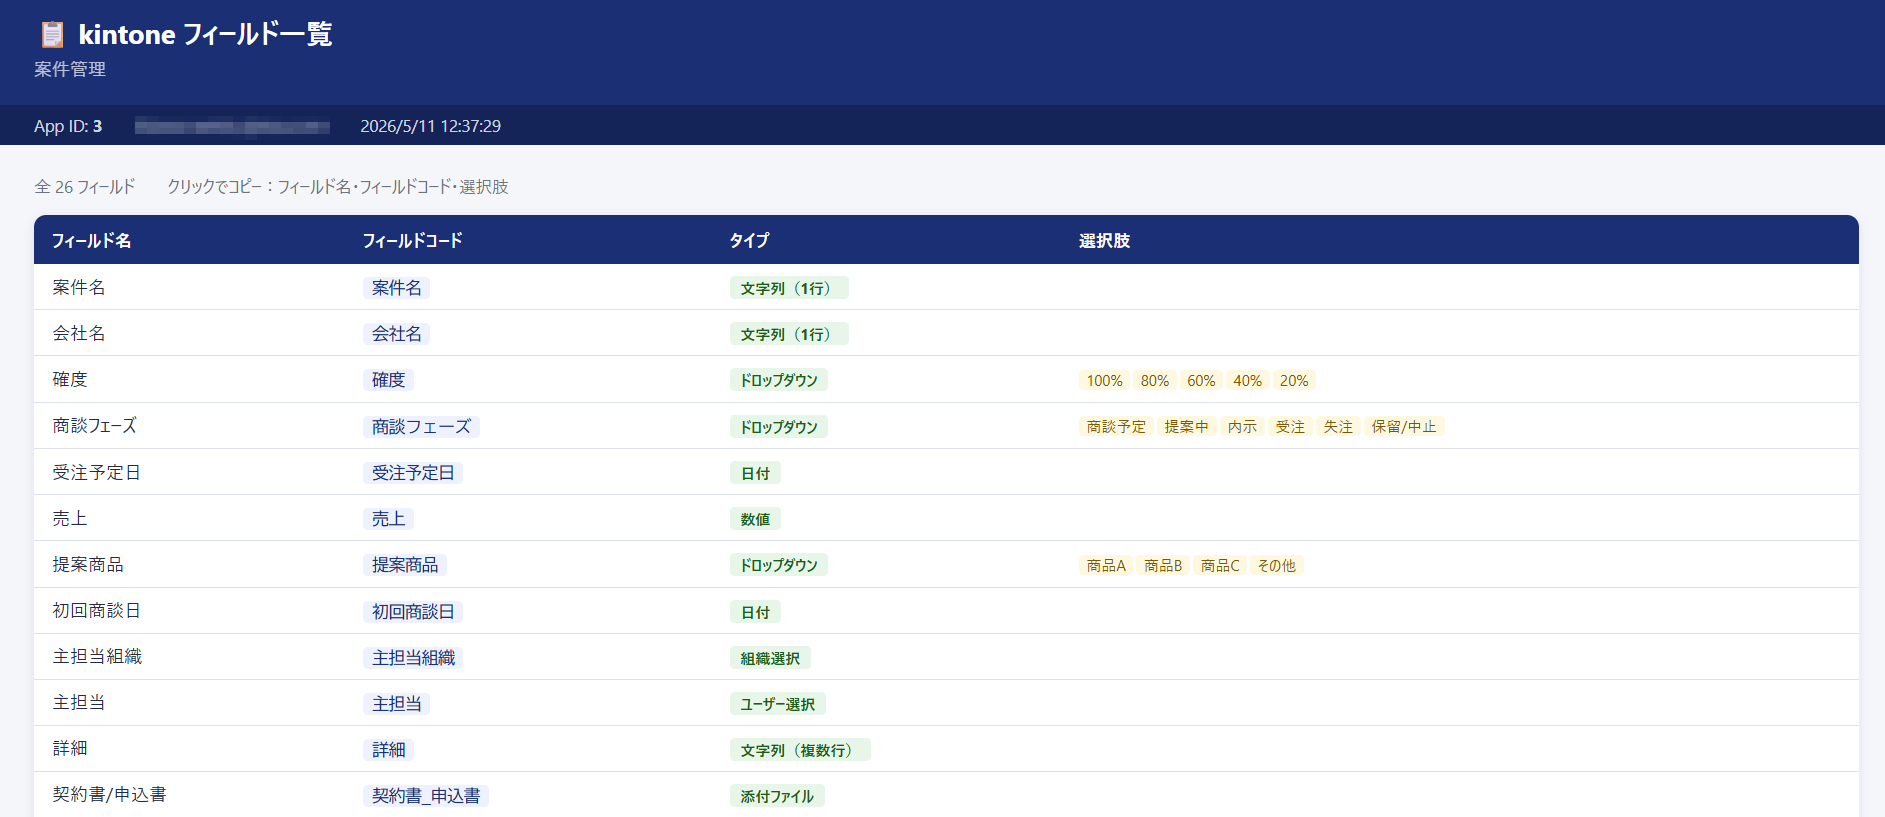Copy the field code chip '受注予定日'
The image size is (1885, 817).
[x=413, y=473]
